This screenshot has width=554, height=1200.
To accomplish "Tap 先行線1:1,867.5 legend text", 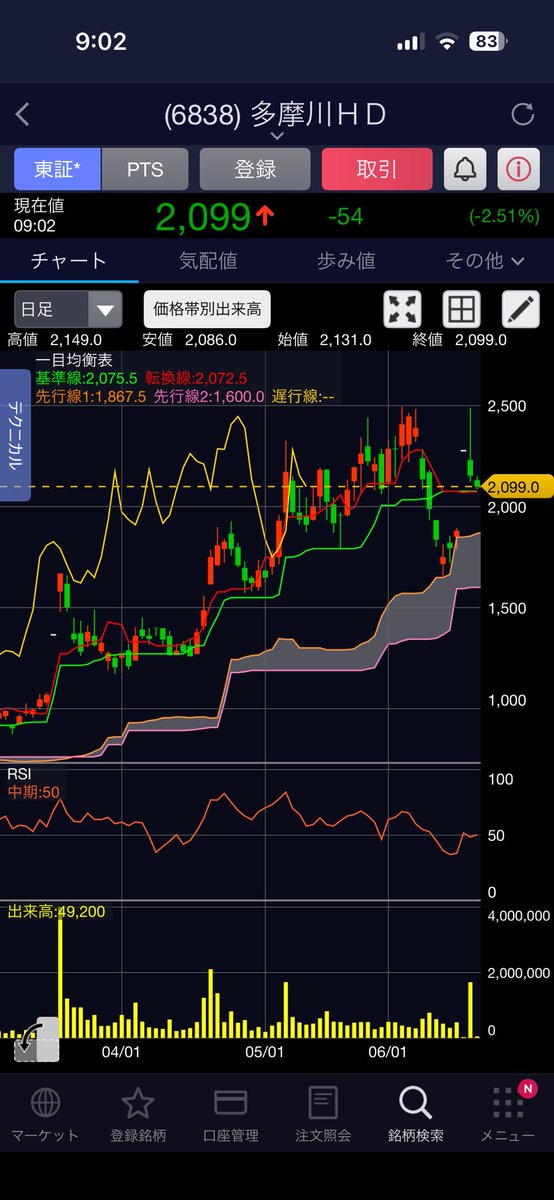I will point(91,395).
